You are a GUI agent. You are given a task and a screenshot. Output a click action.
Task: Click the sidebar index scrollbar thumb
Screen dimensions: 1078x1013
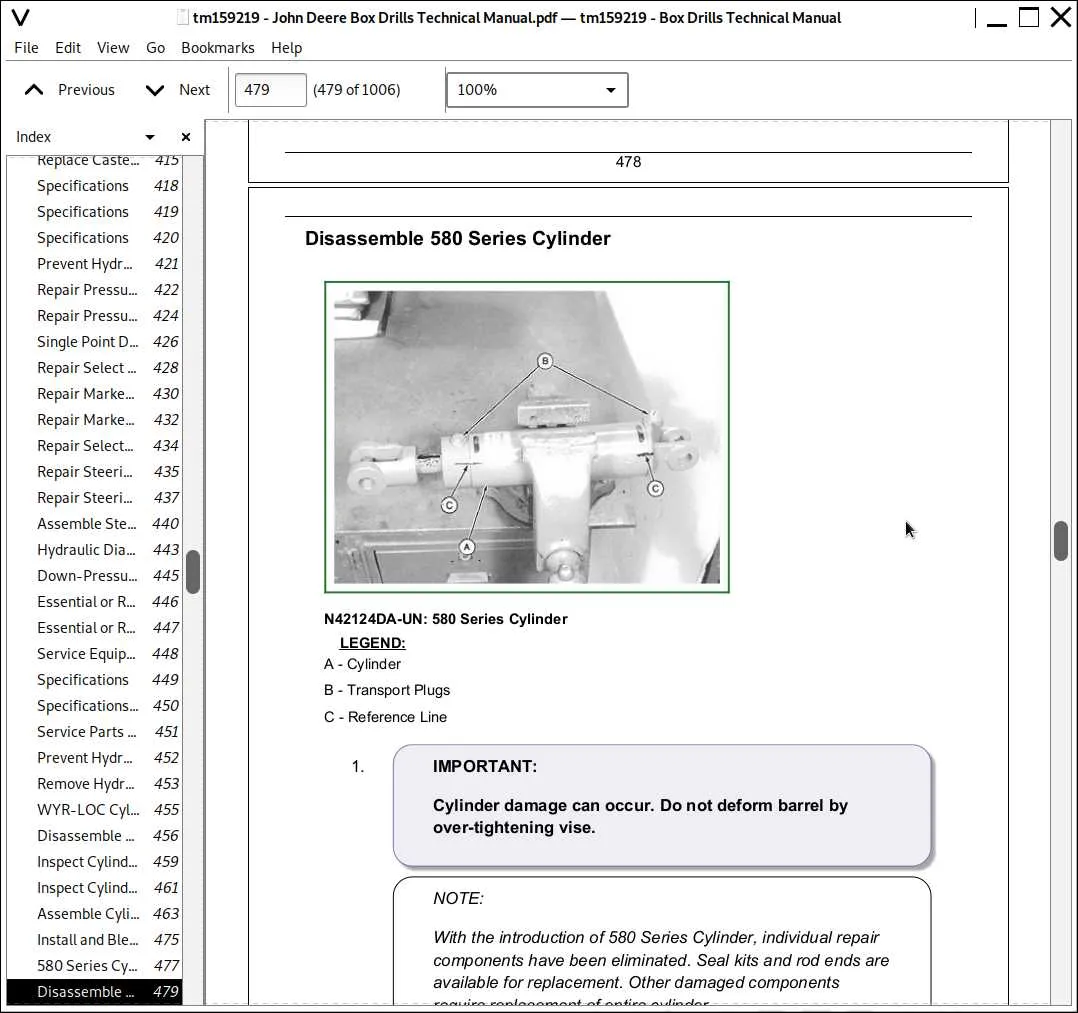[192, 571]
